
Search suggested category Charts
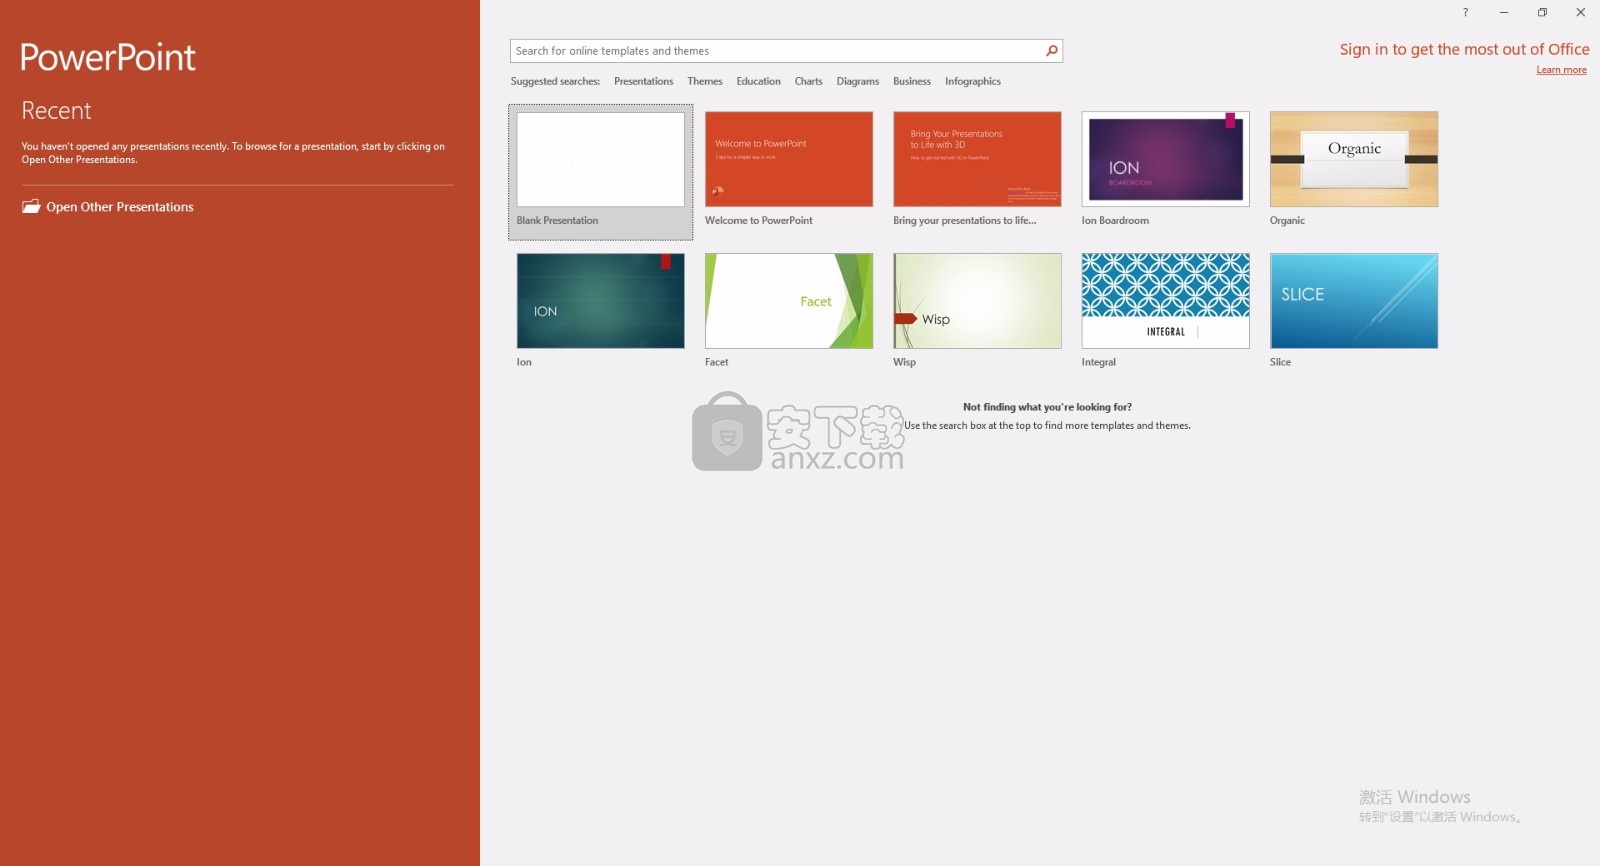pyautogui.click(x=808, y=81)
